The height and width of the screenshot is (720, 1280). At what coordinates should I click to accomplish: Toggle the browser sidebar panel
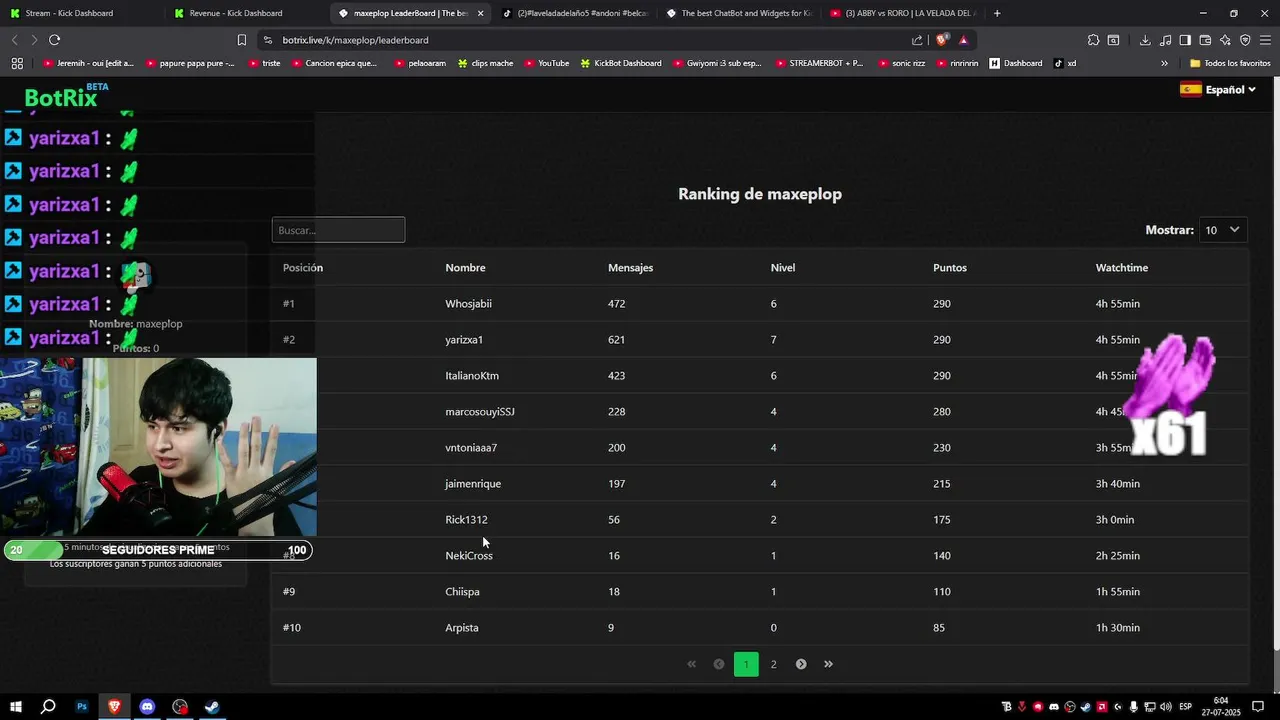tap(1185, 40)
